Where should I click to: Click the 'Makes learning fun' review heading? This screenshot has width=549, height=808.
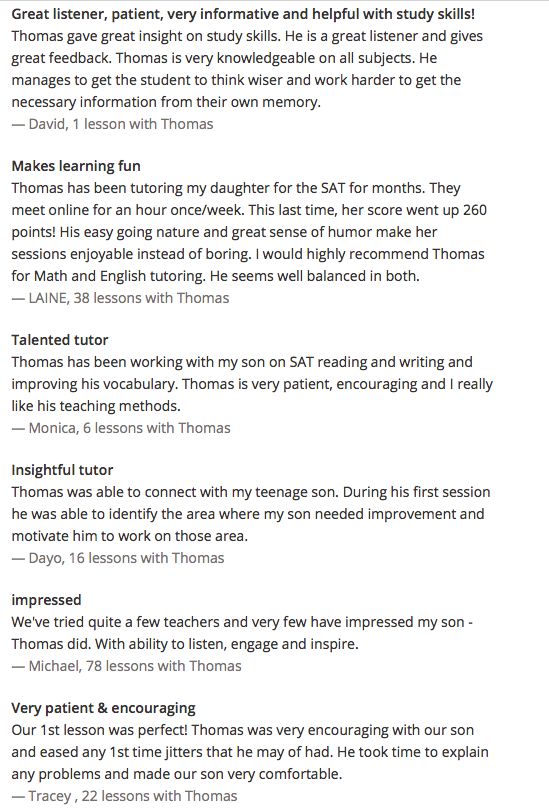point(76,166)
